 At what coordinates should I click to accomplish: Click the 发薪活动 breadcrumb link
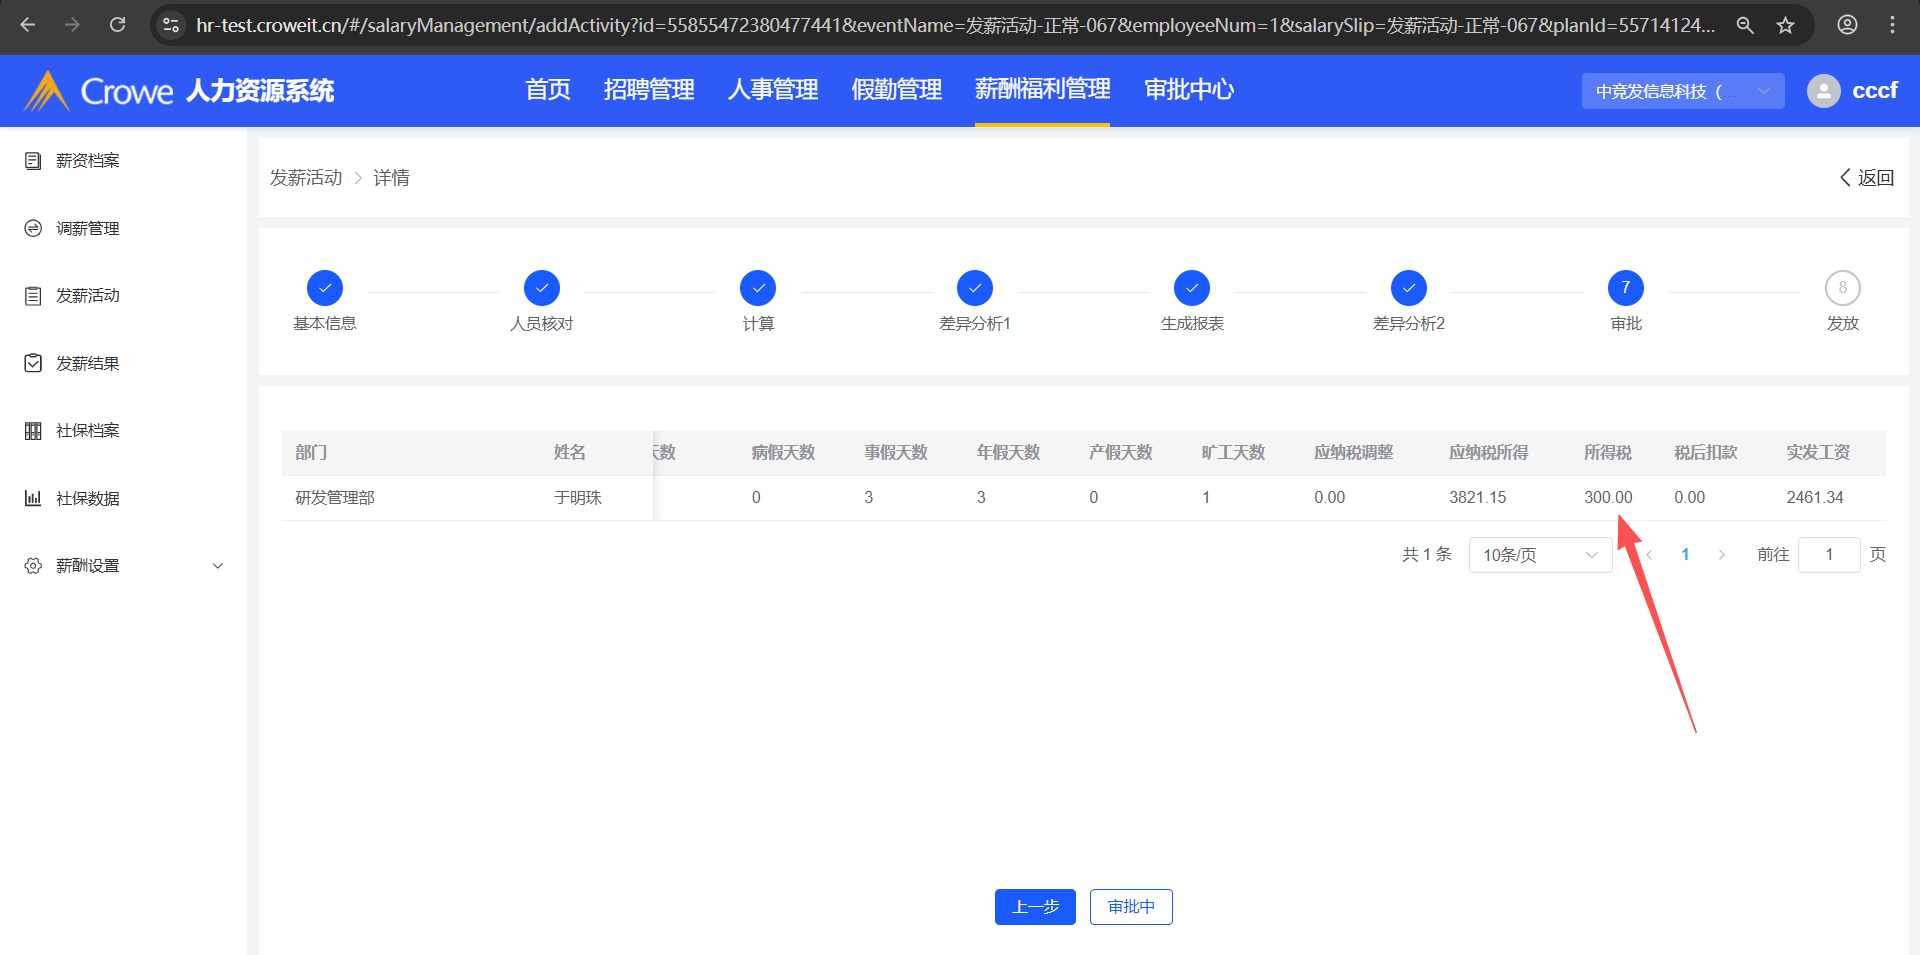pos(306,178)
